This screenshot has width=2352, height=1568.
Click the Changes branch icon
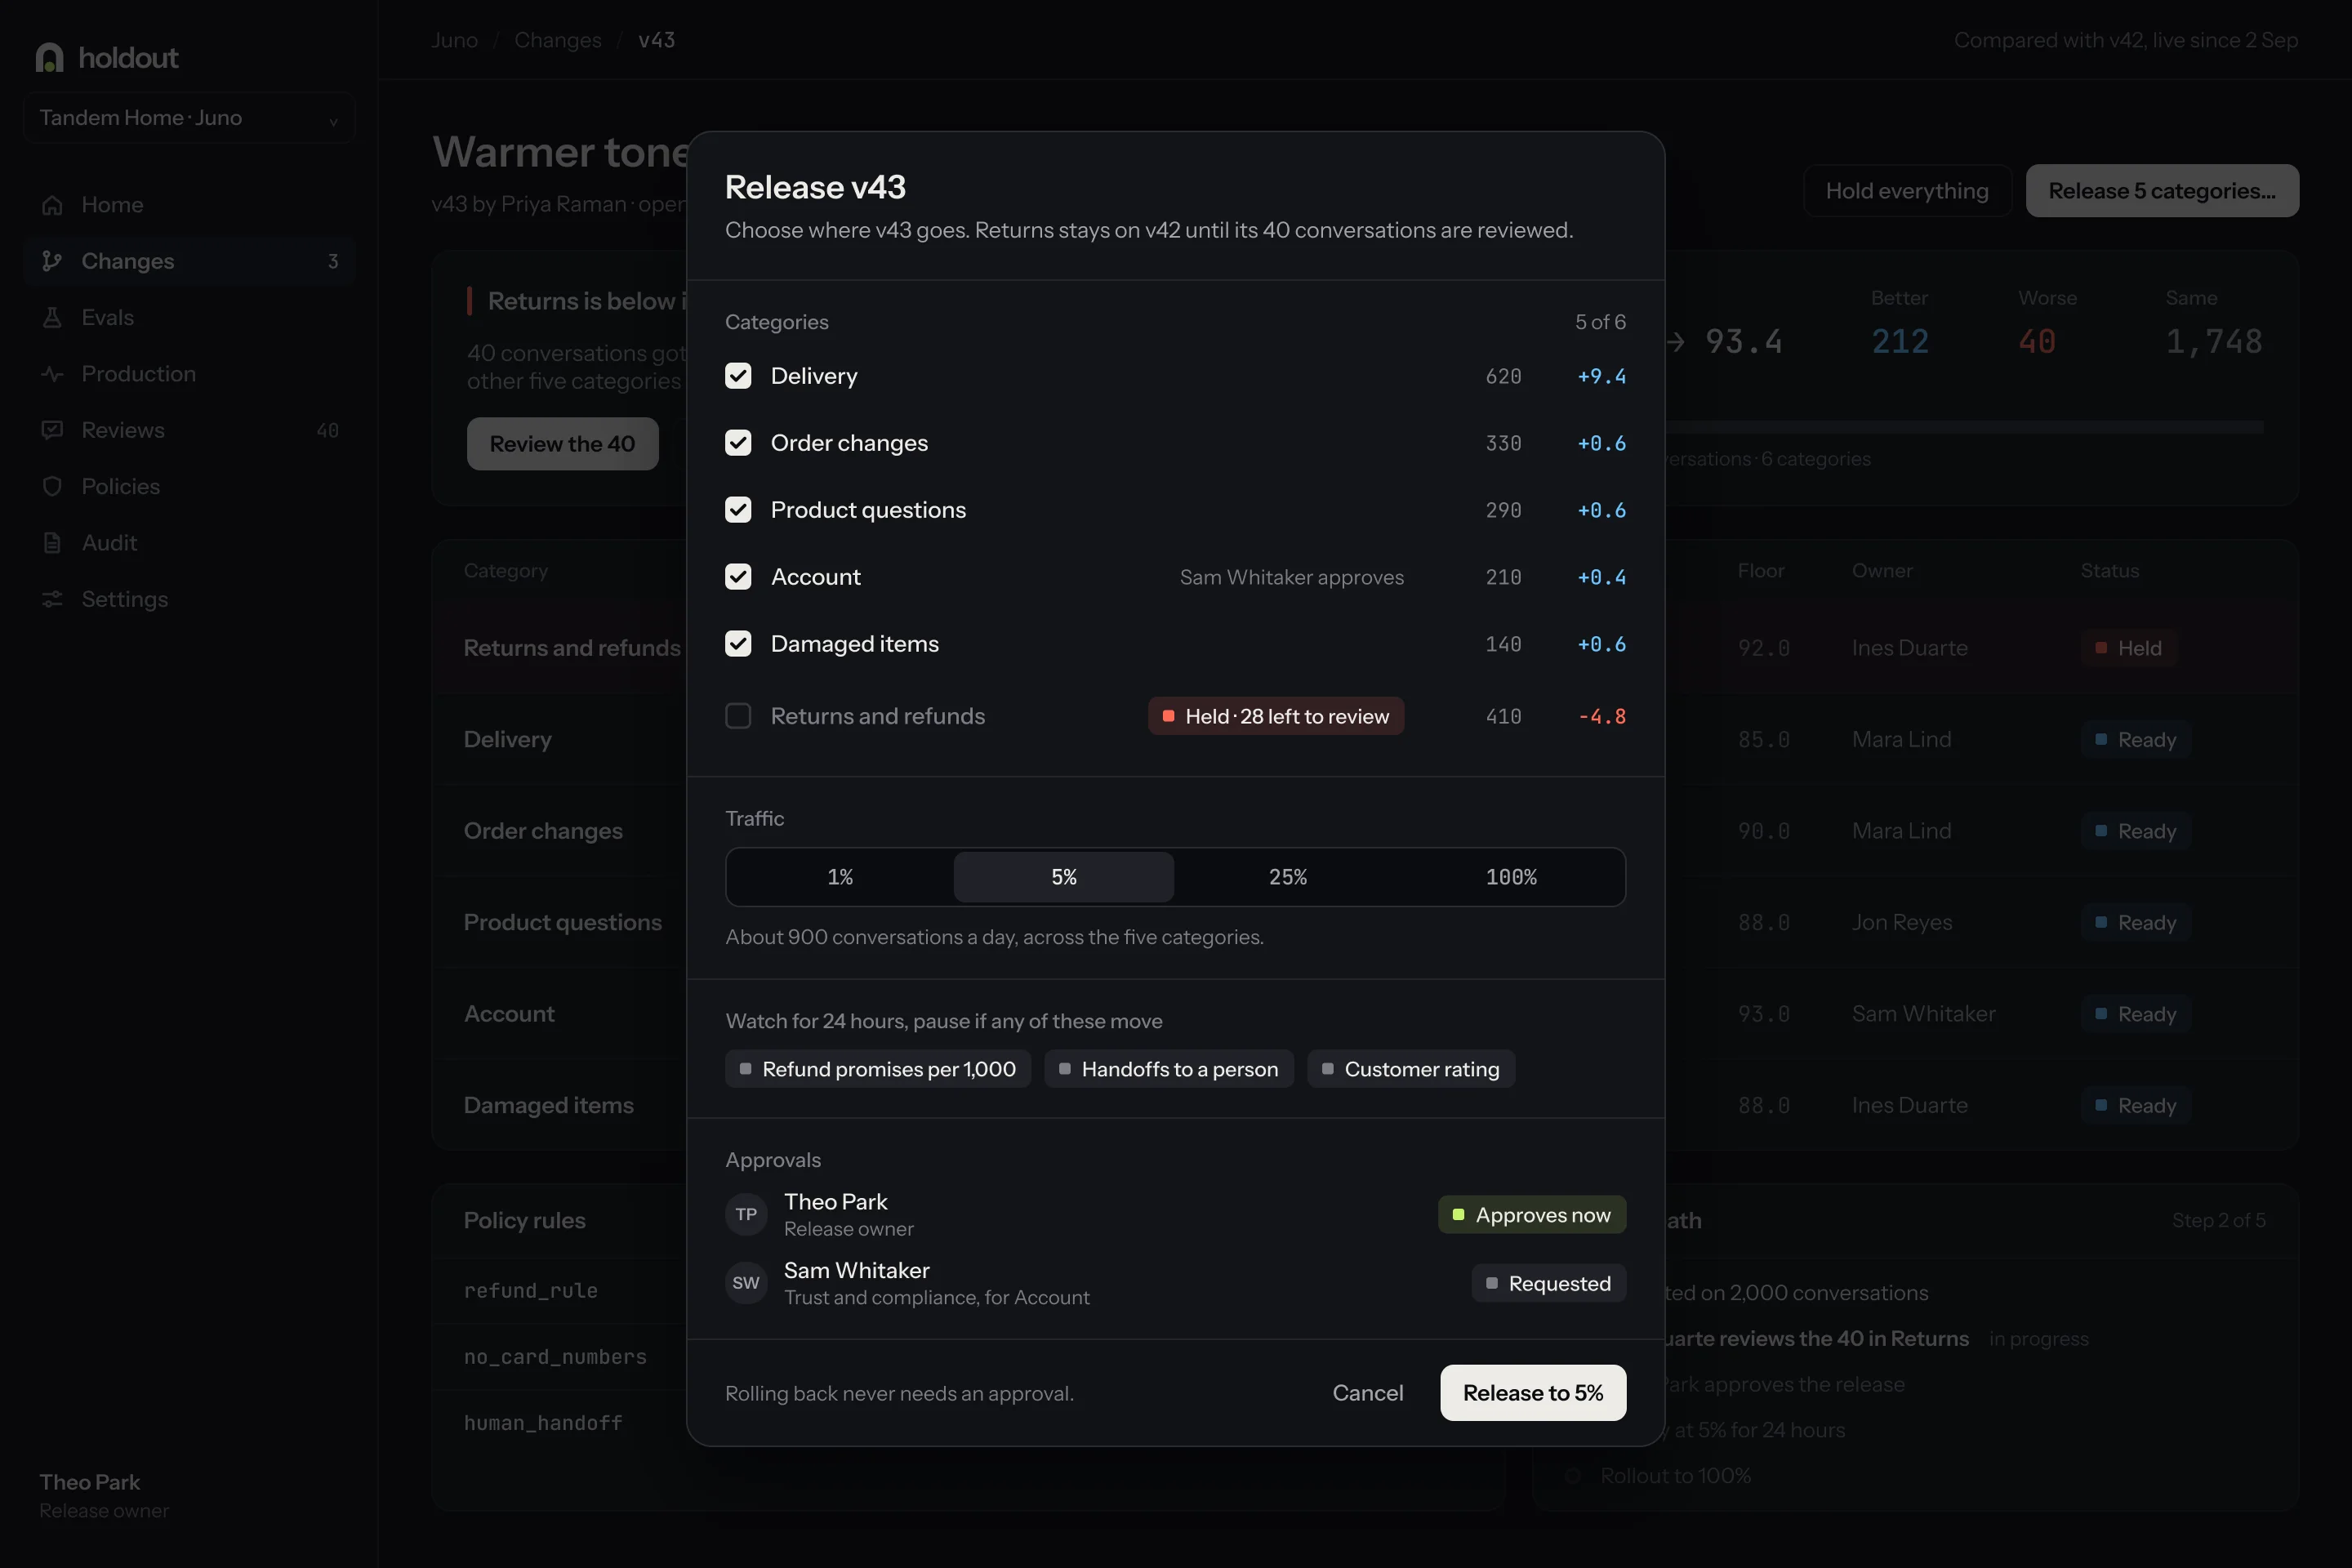[52, 261]
